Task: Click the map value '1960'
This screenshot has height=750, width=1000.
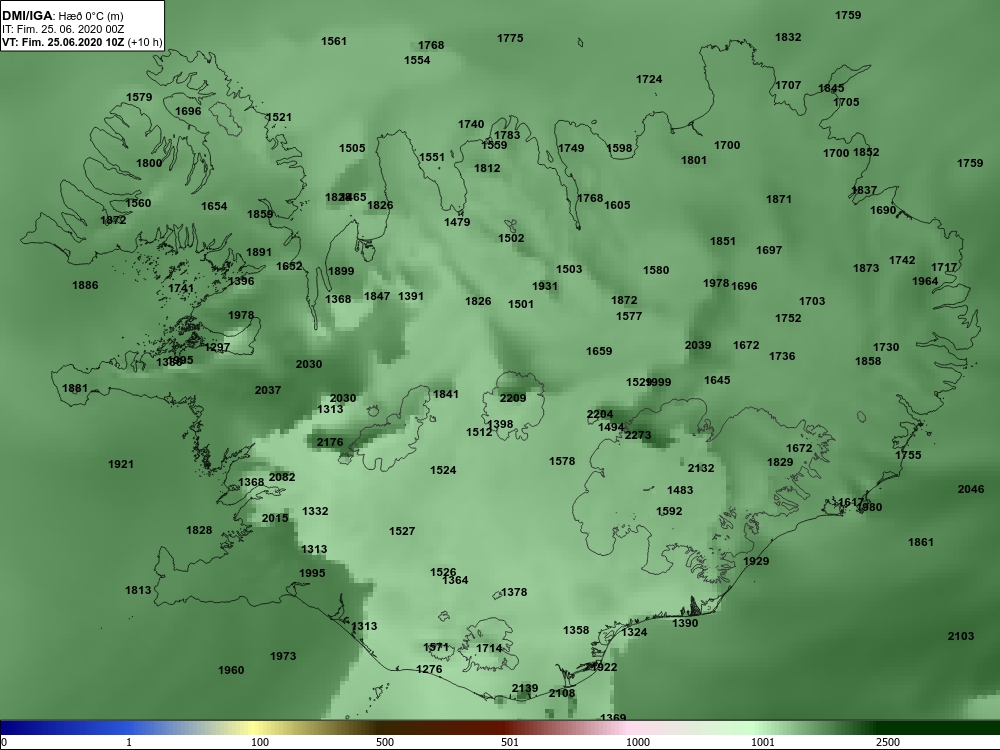Action: pos(231,670)
